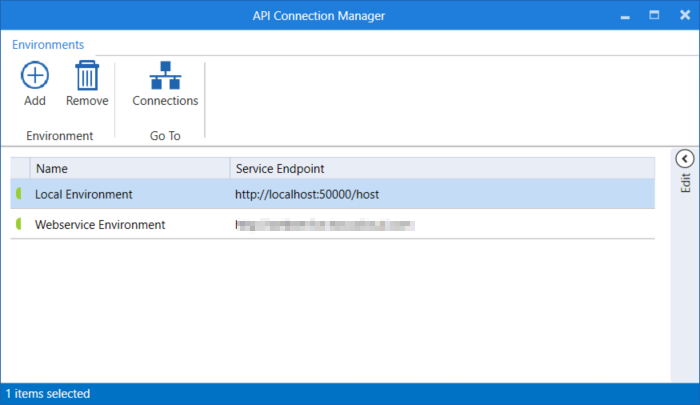Click the '1 items selected' status bar
This screenshot has height=405, width=700.
(x=48, y=394)
